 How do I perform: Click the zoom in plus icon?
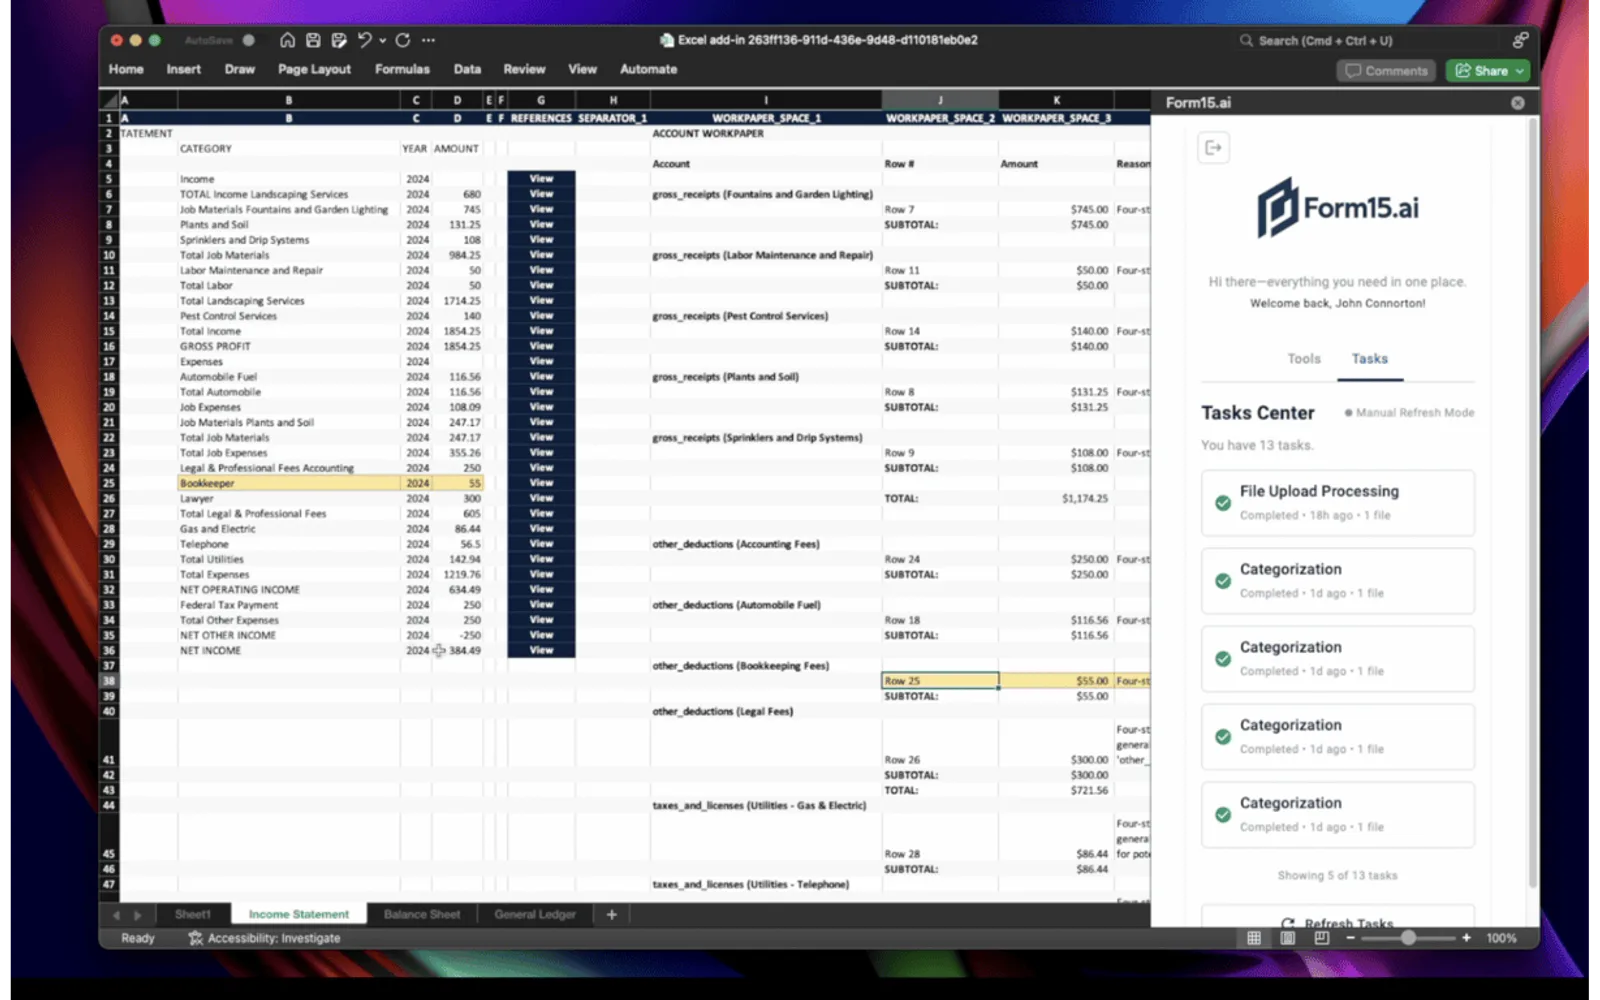[x=1466, y=938]
